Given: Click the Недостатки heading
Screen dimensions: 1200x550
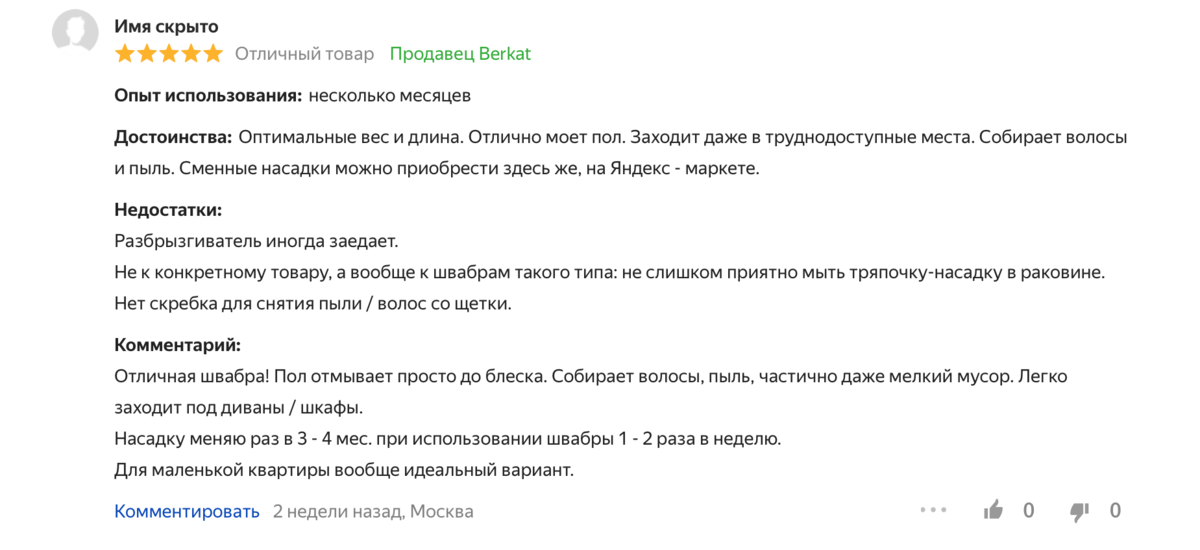Looking at the screenshot, I should tap(168, 210).
